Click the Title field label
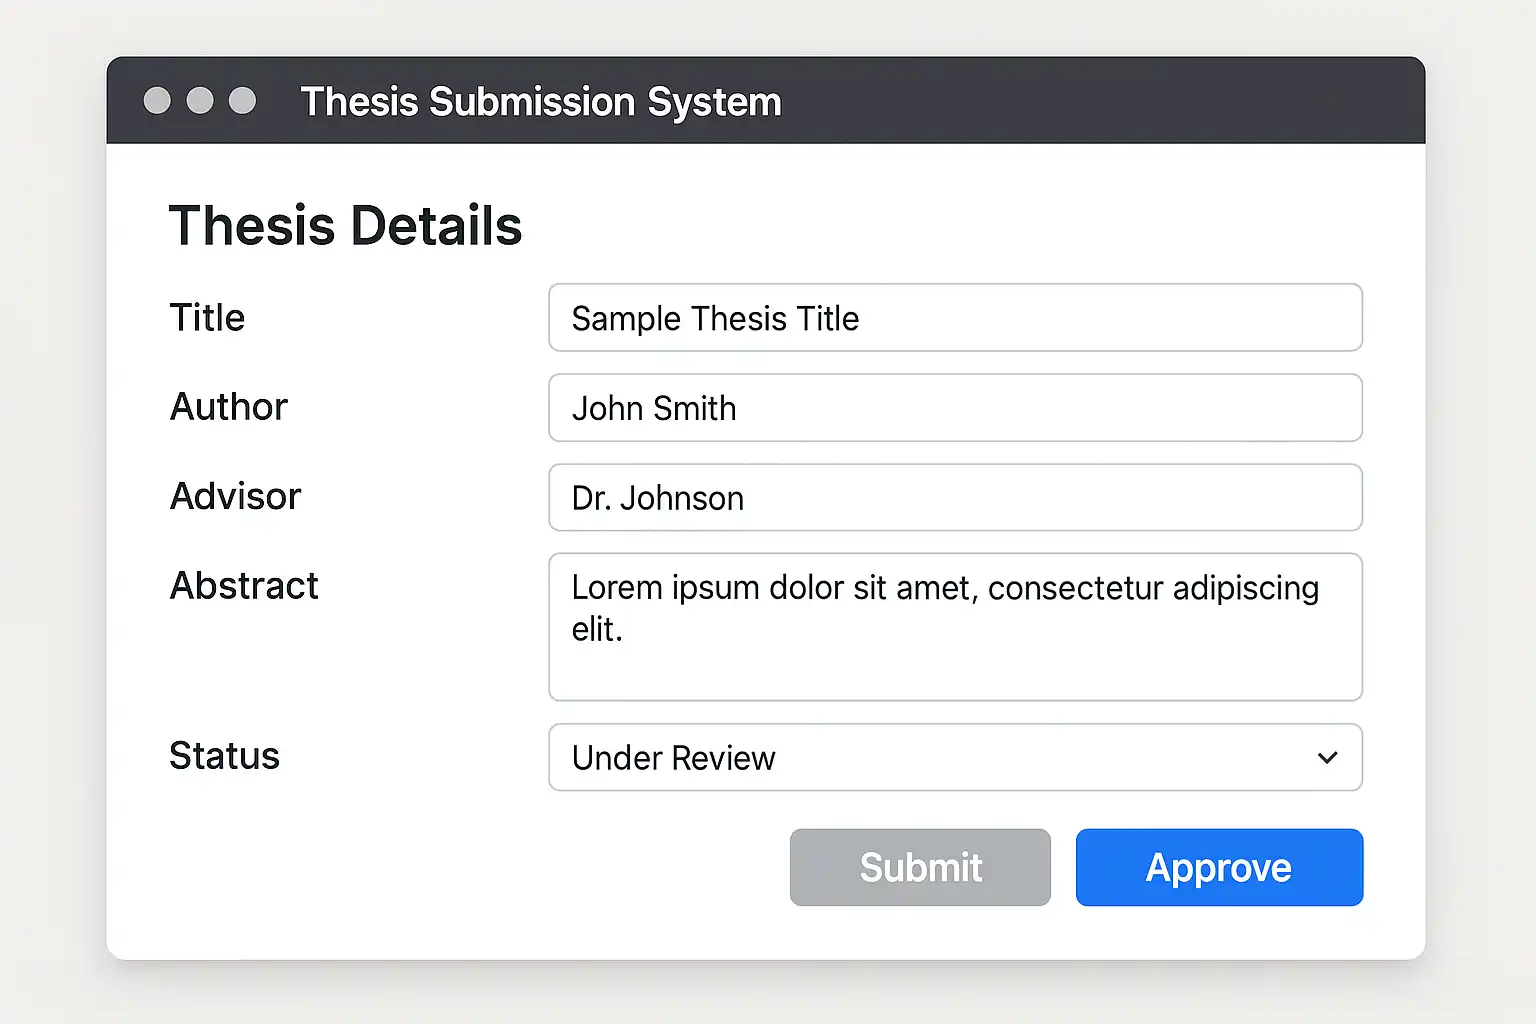The image size is (1536, 1024). 207,318
